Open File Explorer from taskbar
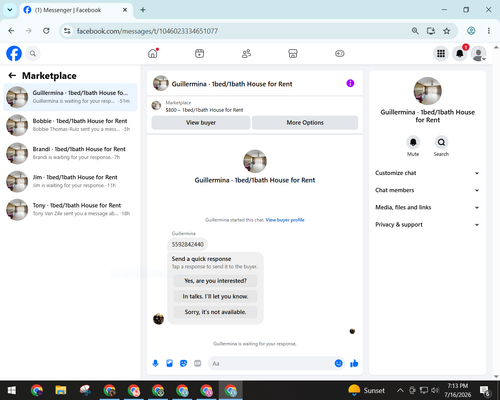 (x=61, y=390)
